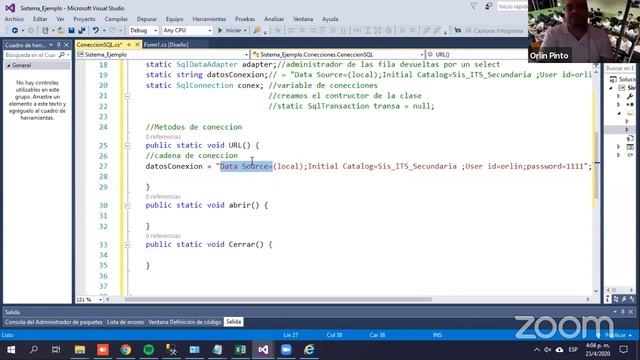Collapse the abrir() method on line 30
Image resolution: width=640 pixels, height=360 pixels.
[x=128, y=206]
